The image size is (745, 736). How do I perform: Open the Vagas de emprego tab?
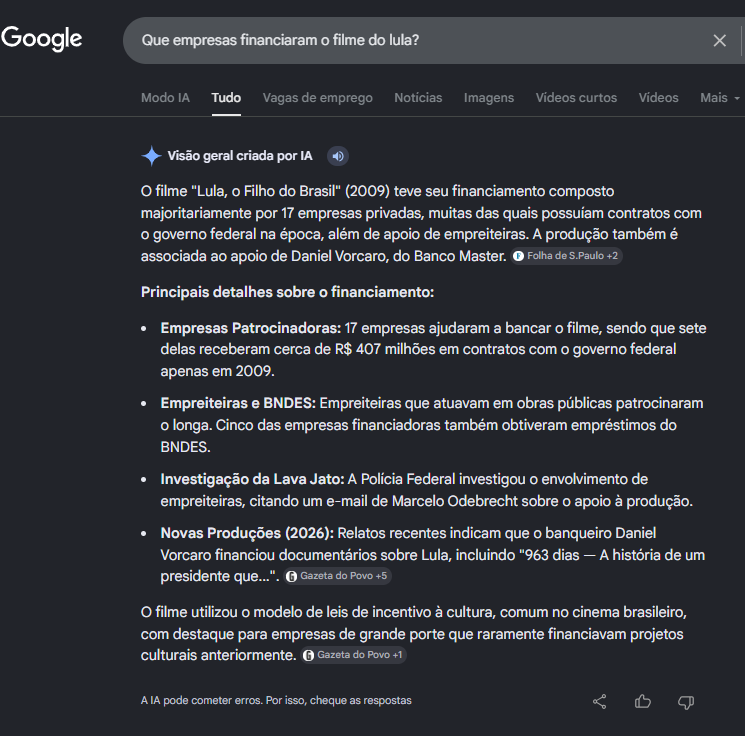click(x=317, y=98)
